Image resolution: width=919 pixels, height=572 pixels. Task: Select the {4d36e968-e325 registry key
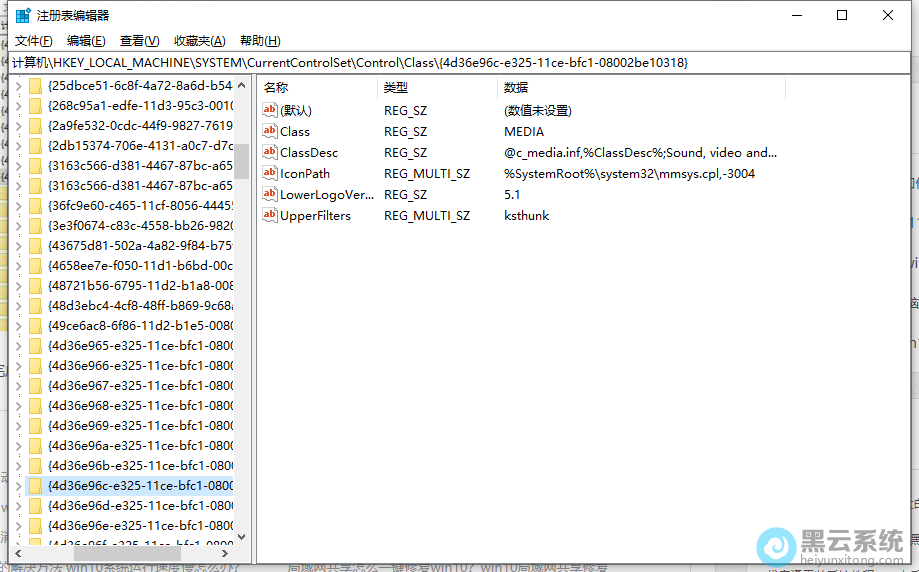[x=140, y=406]
